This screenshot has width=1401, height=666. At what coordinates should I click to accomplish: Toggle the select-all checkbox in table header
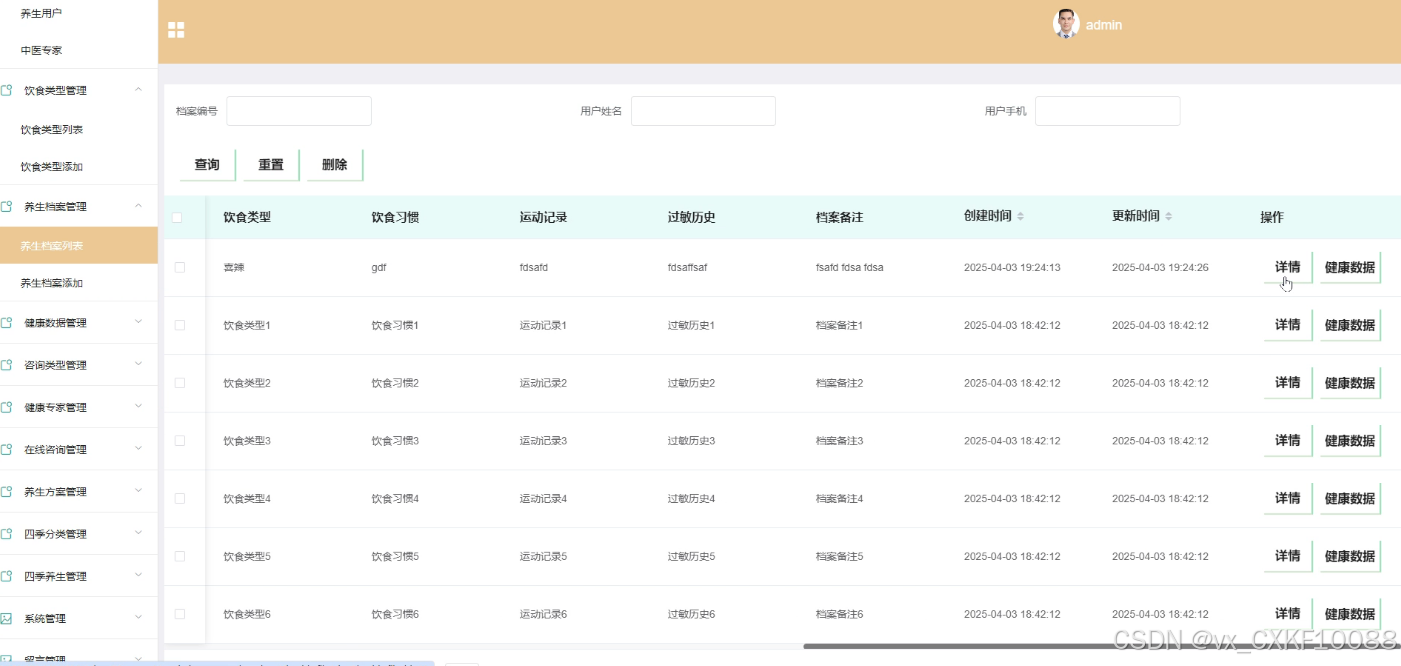[177, 217]
